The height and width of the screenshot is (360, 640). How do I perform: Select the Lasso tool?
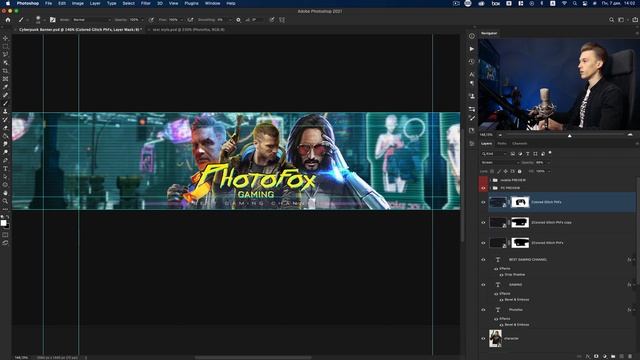pyautogui.click(x=5, y=54)
